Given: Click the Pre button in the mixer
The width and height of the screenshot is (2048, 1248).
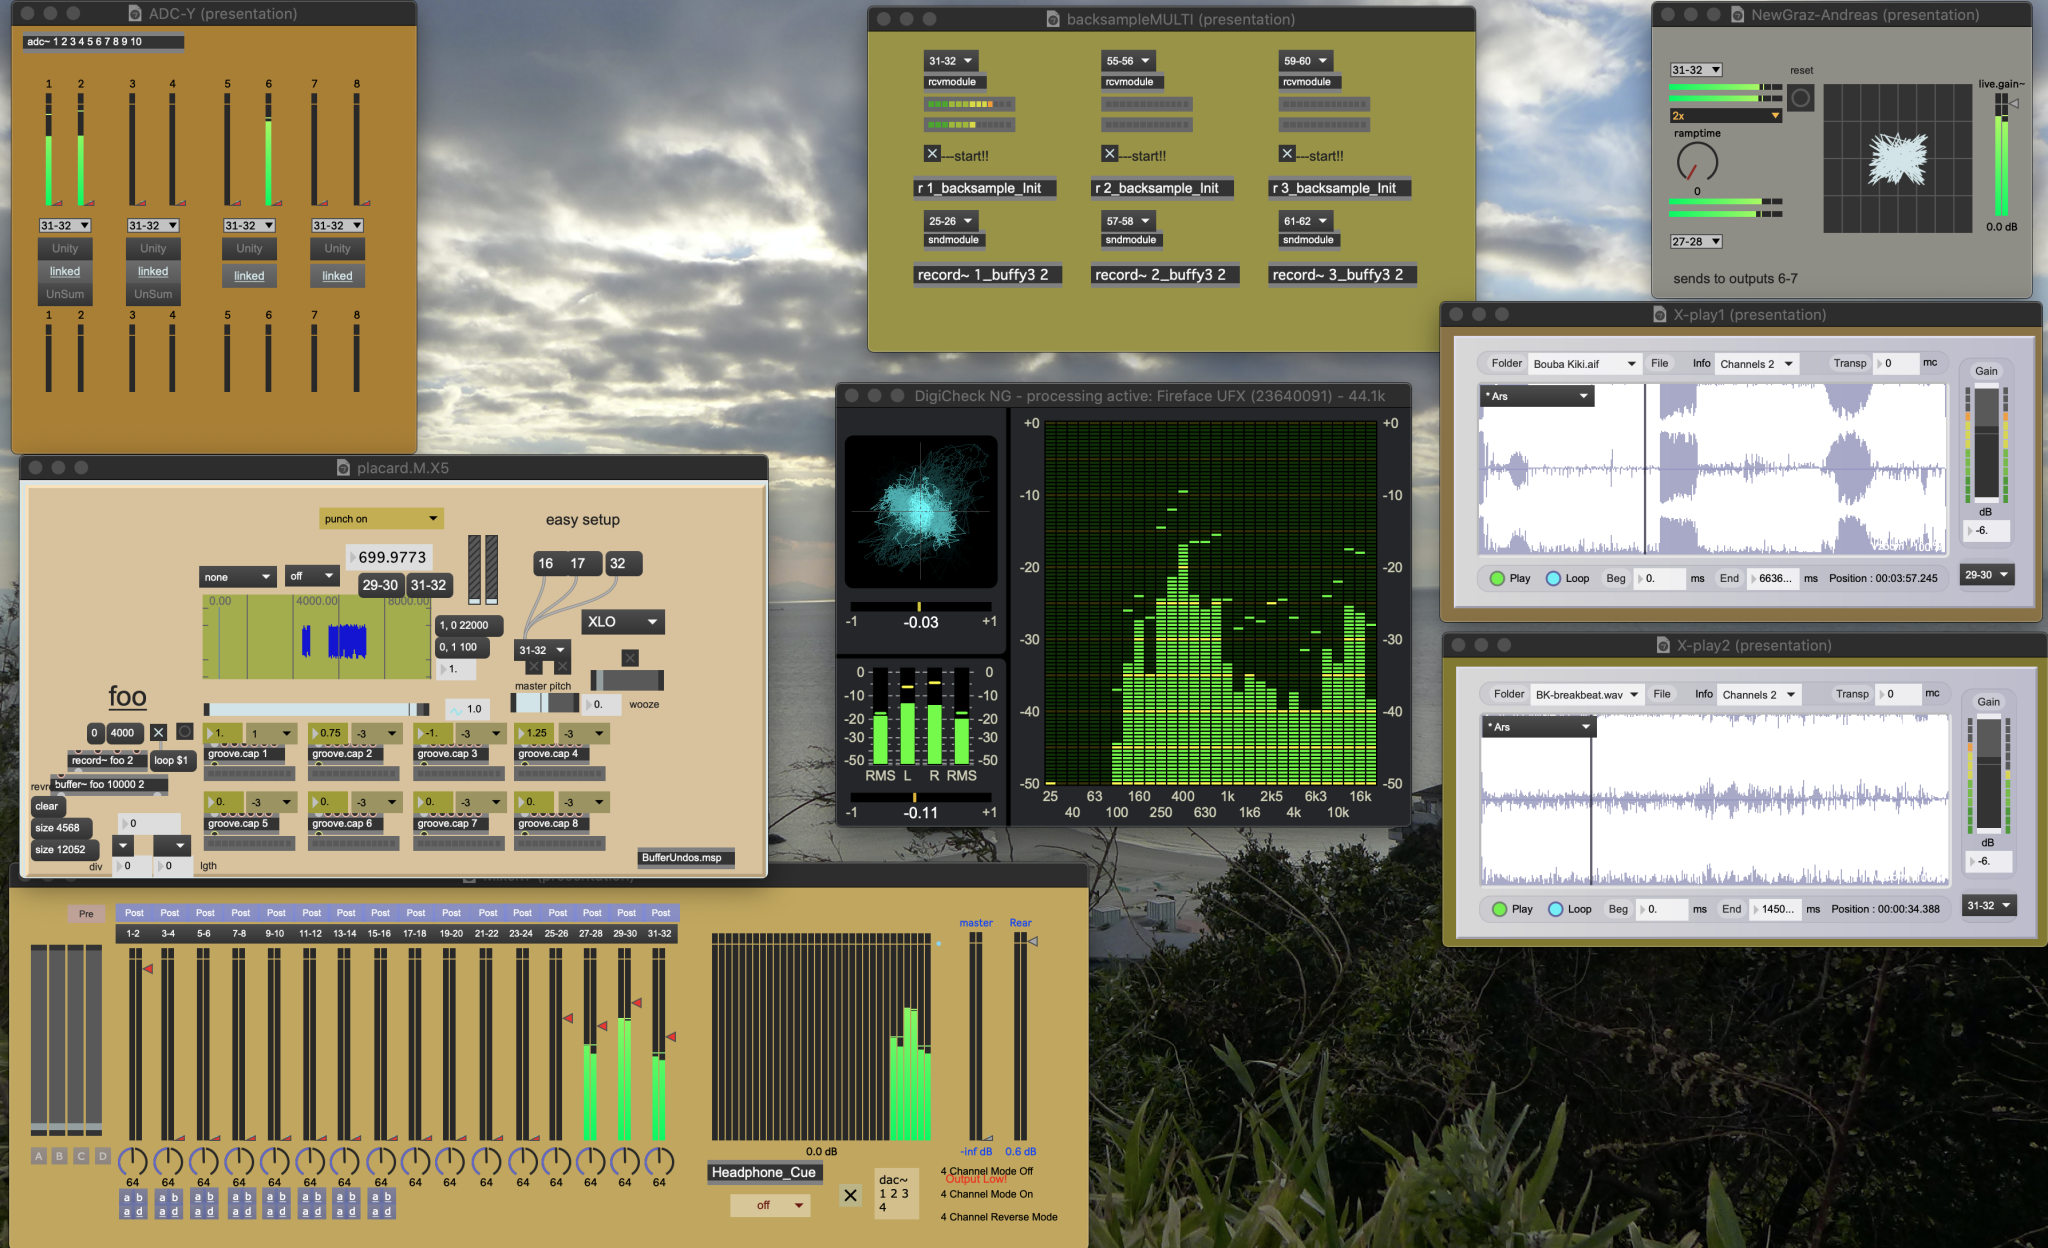Looking at the screenshot, I should tap(86, 912).
